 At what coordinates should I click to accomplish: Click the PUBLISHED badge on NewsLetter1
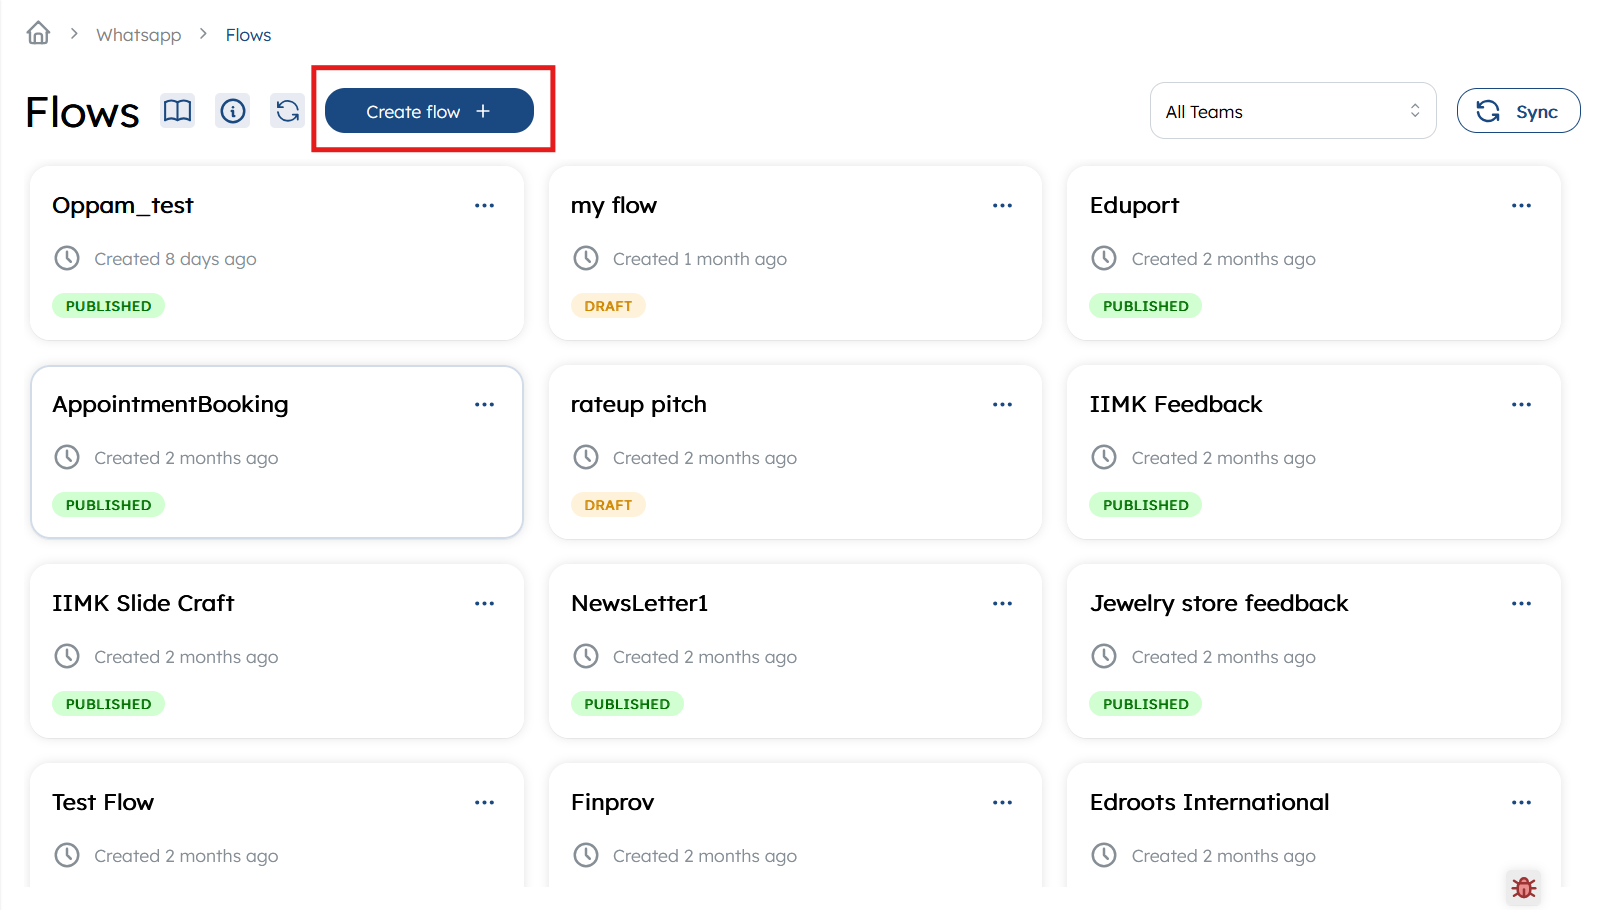click(x=627, y=704)
